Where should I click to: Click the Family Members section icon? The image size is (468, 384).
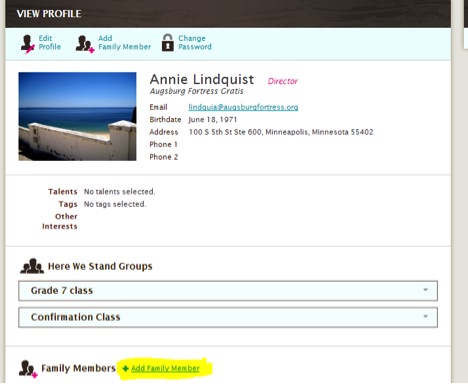(x=28, y=369)
